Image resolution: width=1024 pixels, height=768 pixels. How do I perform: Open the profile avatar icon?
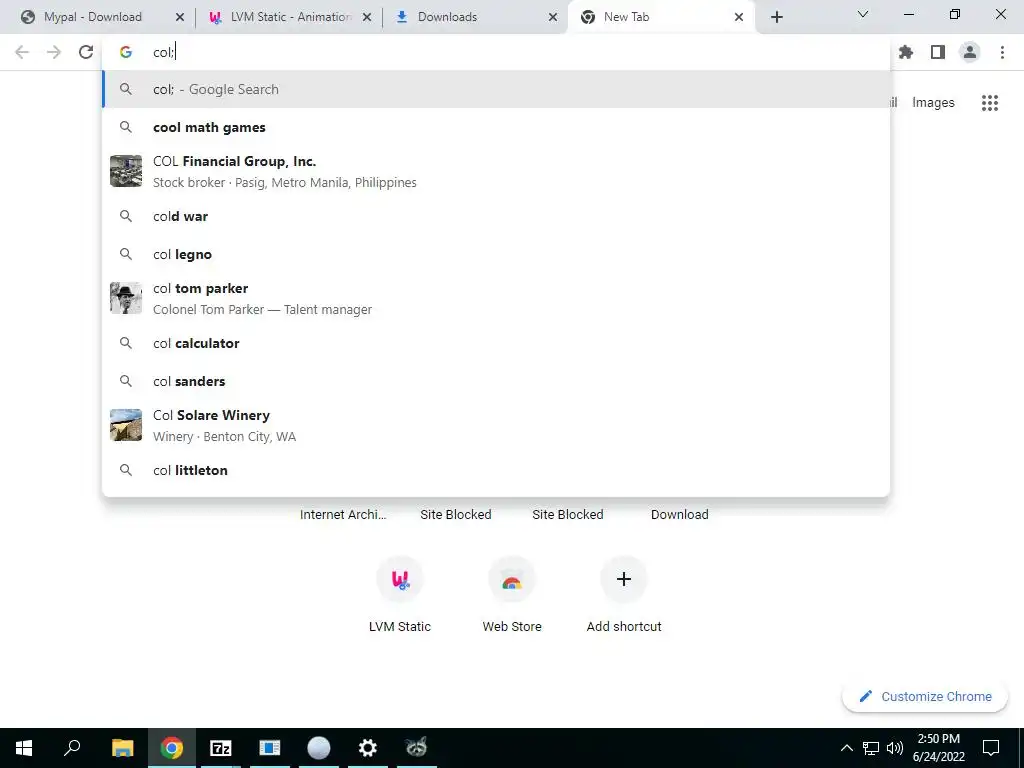970,52
